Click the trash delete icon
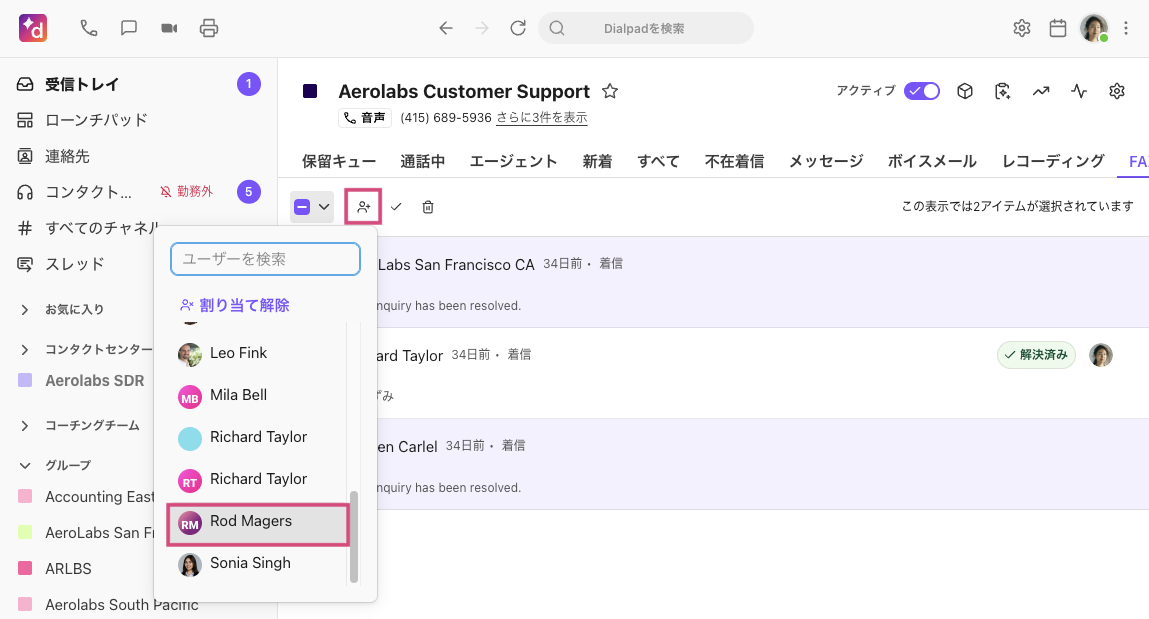The height and width of the screenshot is (619, 1149). click(x=428, y=207)
